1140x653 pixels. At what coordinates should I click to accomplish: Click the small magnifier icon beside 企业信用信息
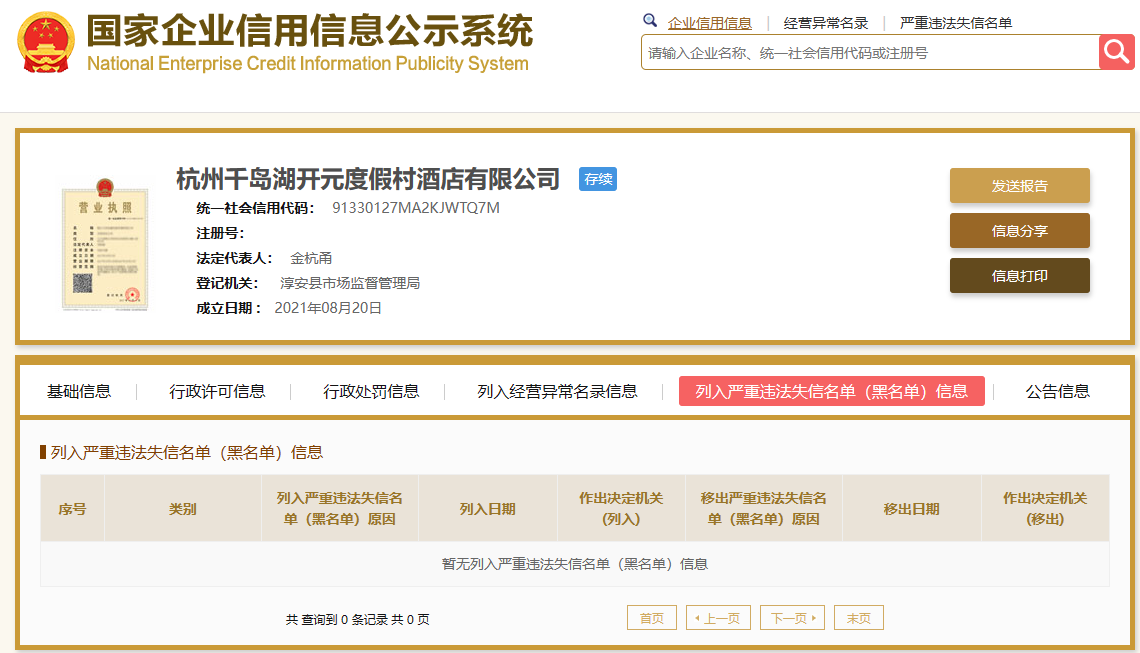click(650, 21)
